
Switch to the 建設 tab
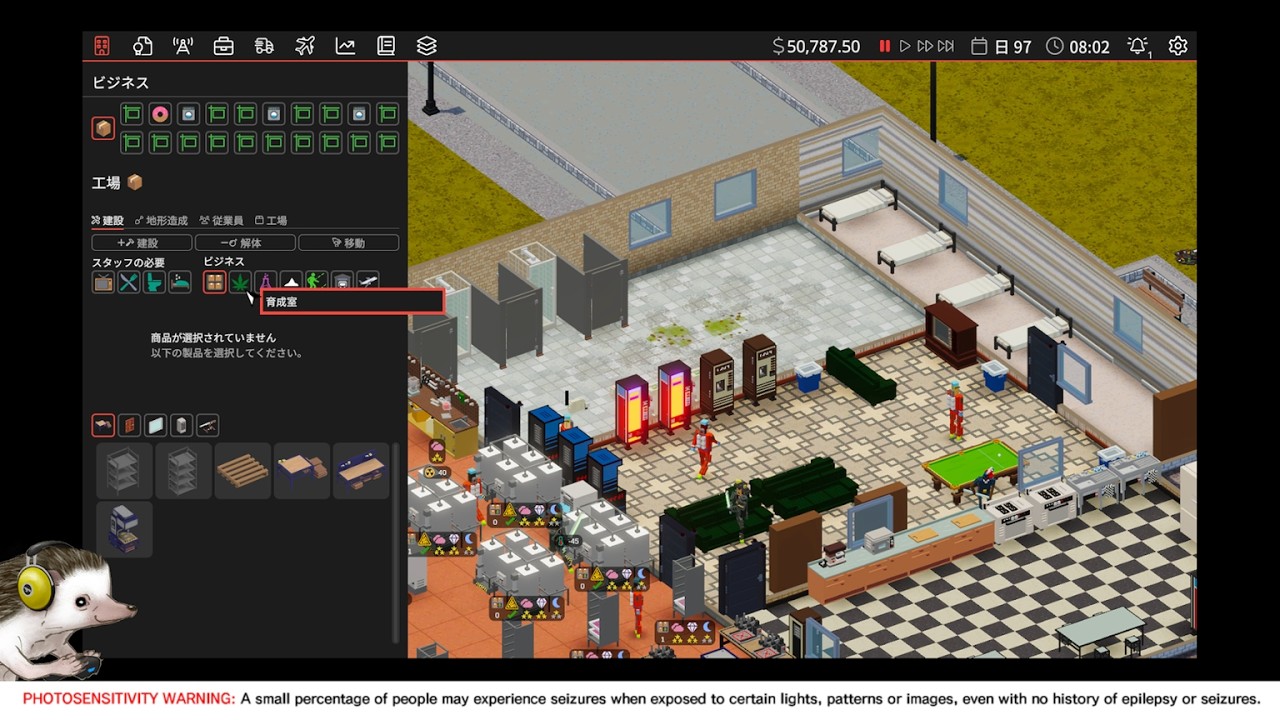tap(108, 220)
